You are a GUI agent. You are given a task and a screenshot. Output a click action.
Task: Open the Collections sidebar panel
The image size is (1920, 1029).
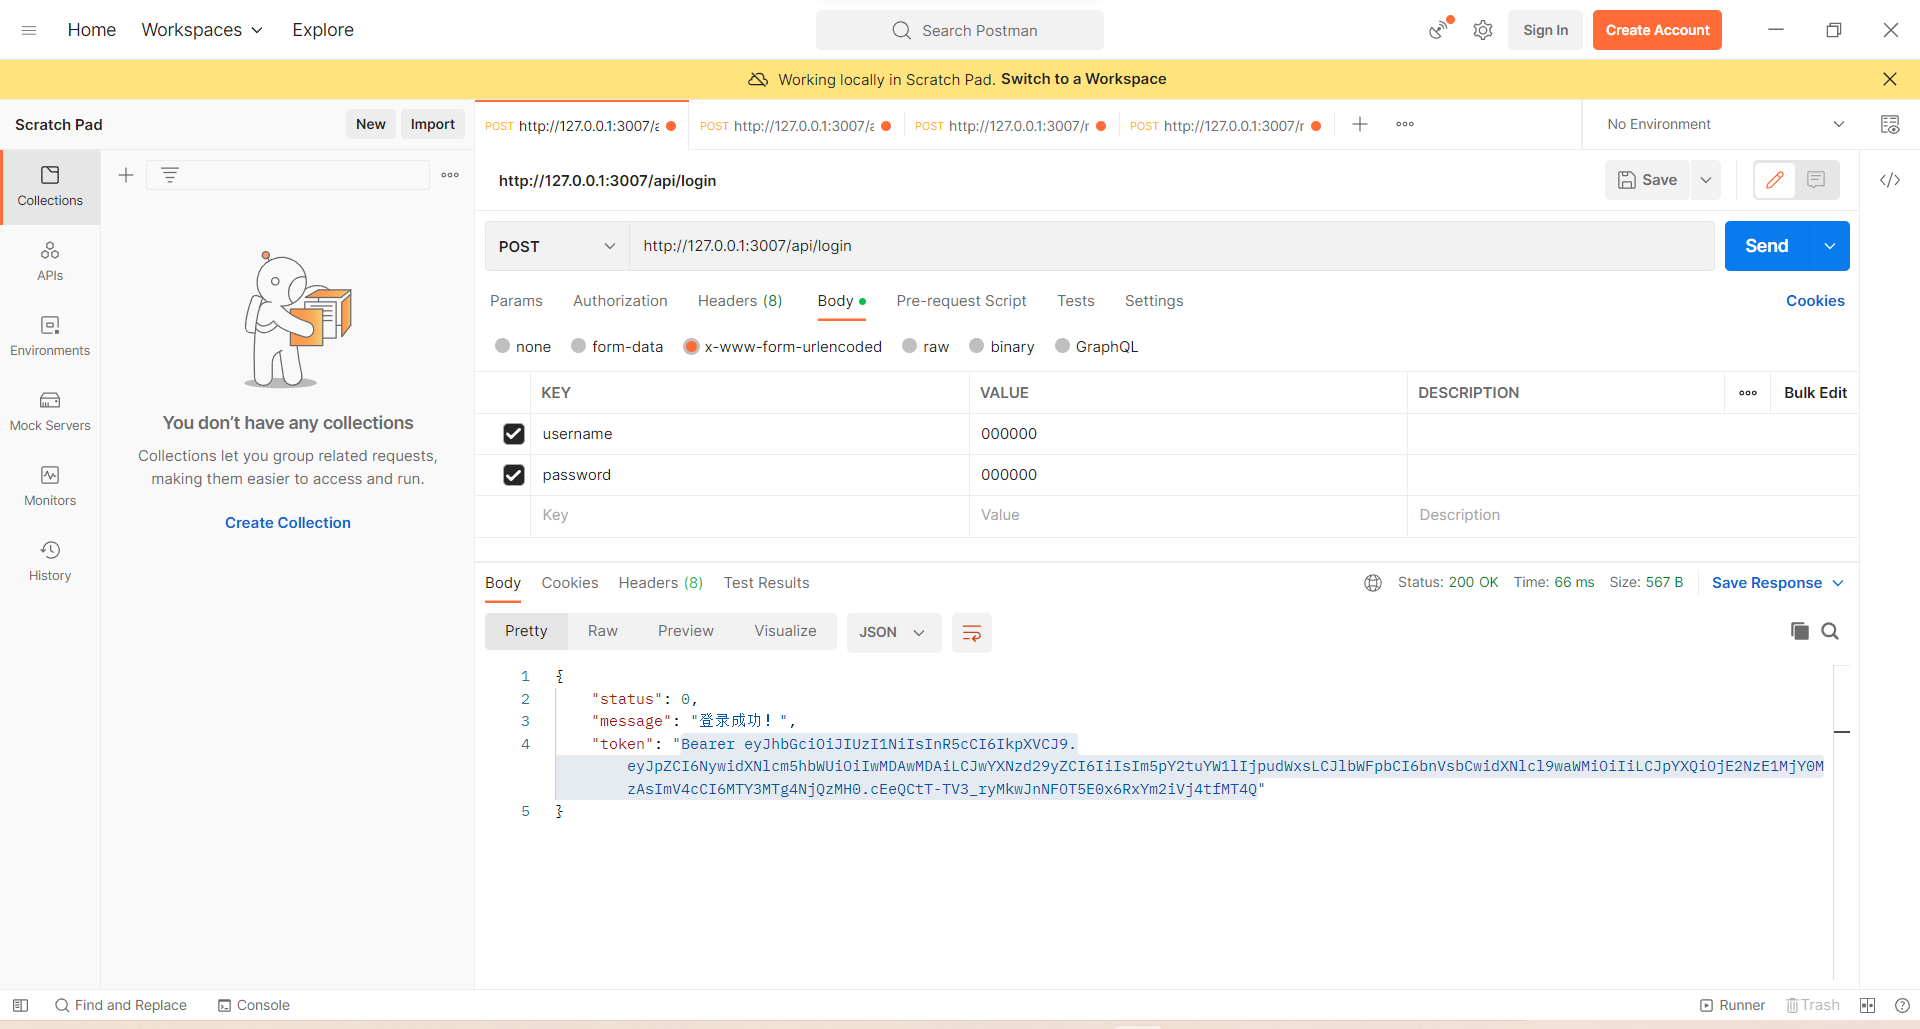[50, 187]
